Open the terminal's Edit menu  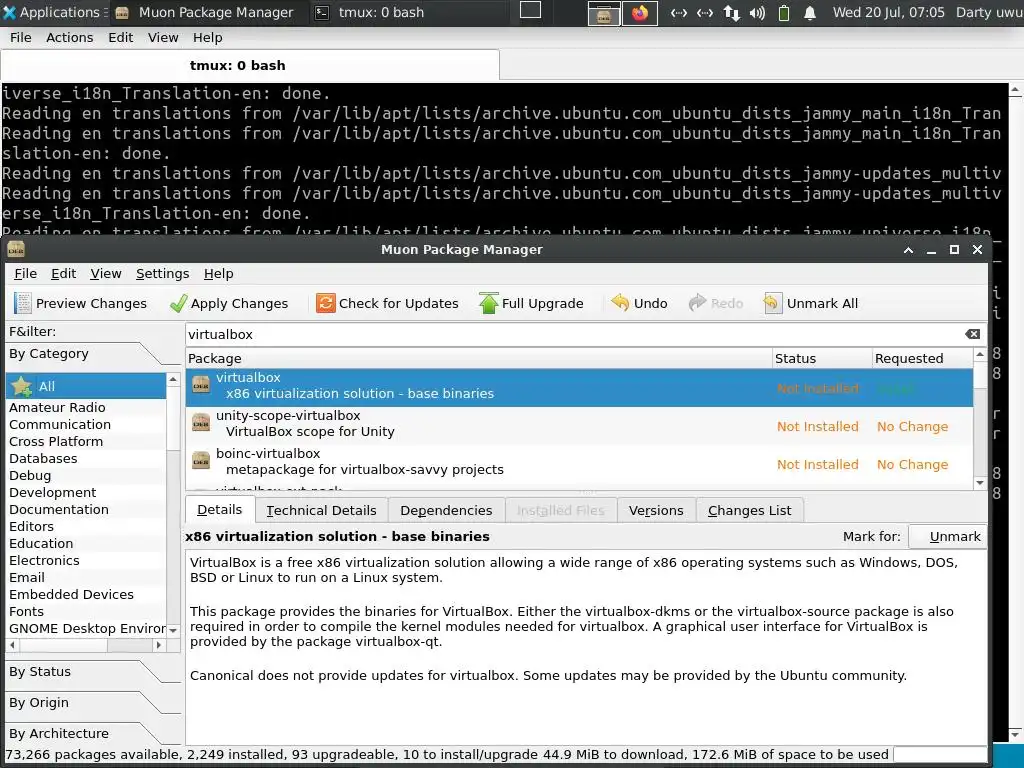tap(120, 37)
